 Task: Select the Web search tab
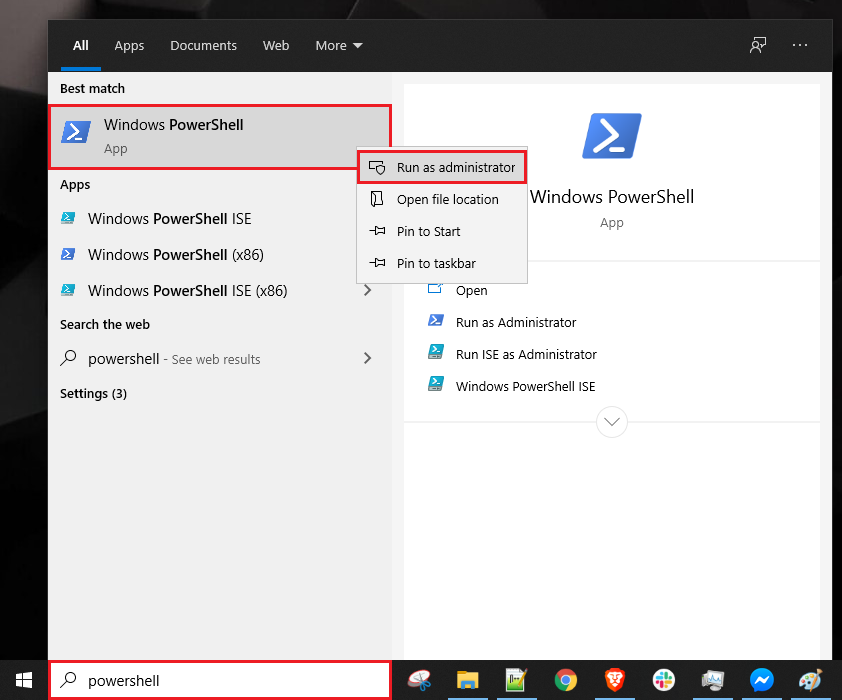(x=276, y=45)
